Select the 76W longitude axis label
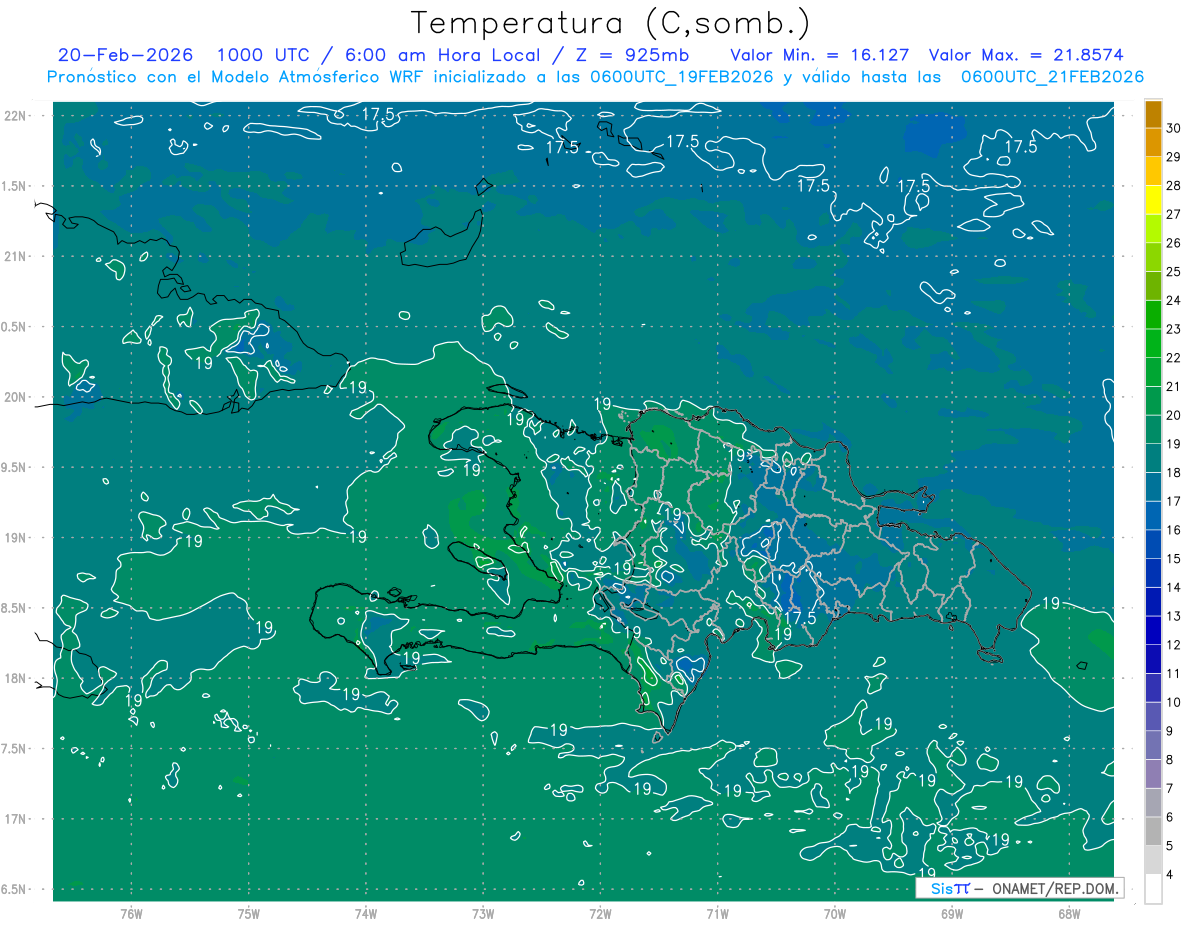This screenshot has height=927, width=1200. [131, 913]
